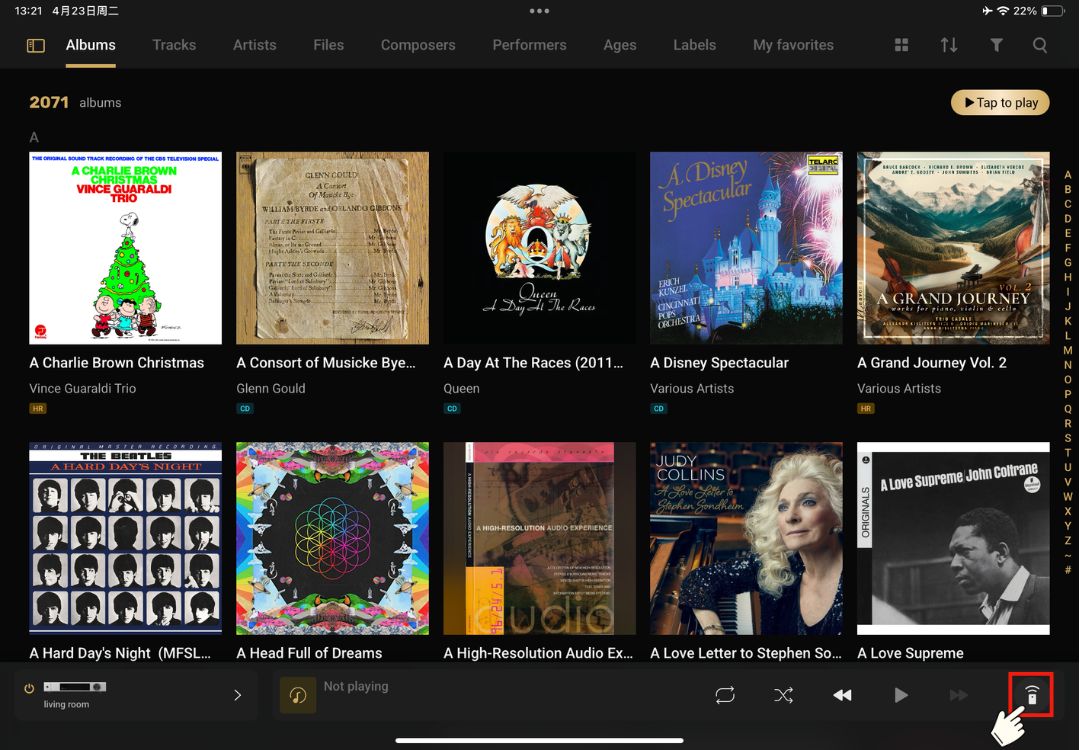The width and height of the screenshot is (1080, 750).
Task: Click the Vince Guaraldi Trio artist name
Action: point(83,388)
